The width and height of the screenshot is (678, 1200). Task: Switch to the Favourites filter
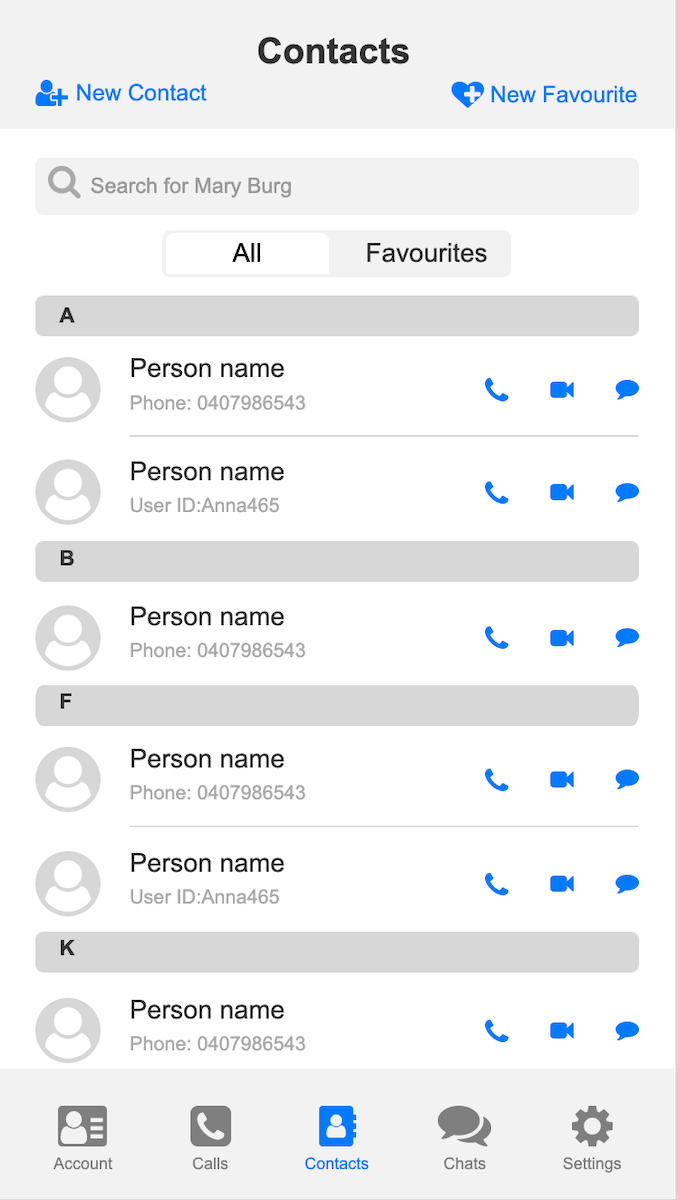click(426, 253)
